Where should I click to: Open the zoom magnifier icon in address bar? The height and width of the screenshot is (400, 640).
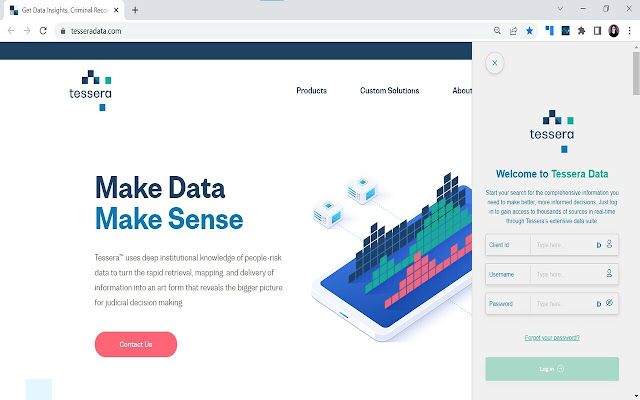pos(497,31)
